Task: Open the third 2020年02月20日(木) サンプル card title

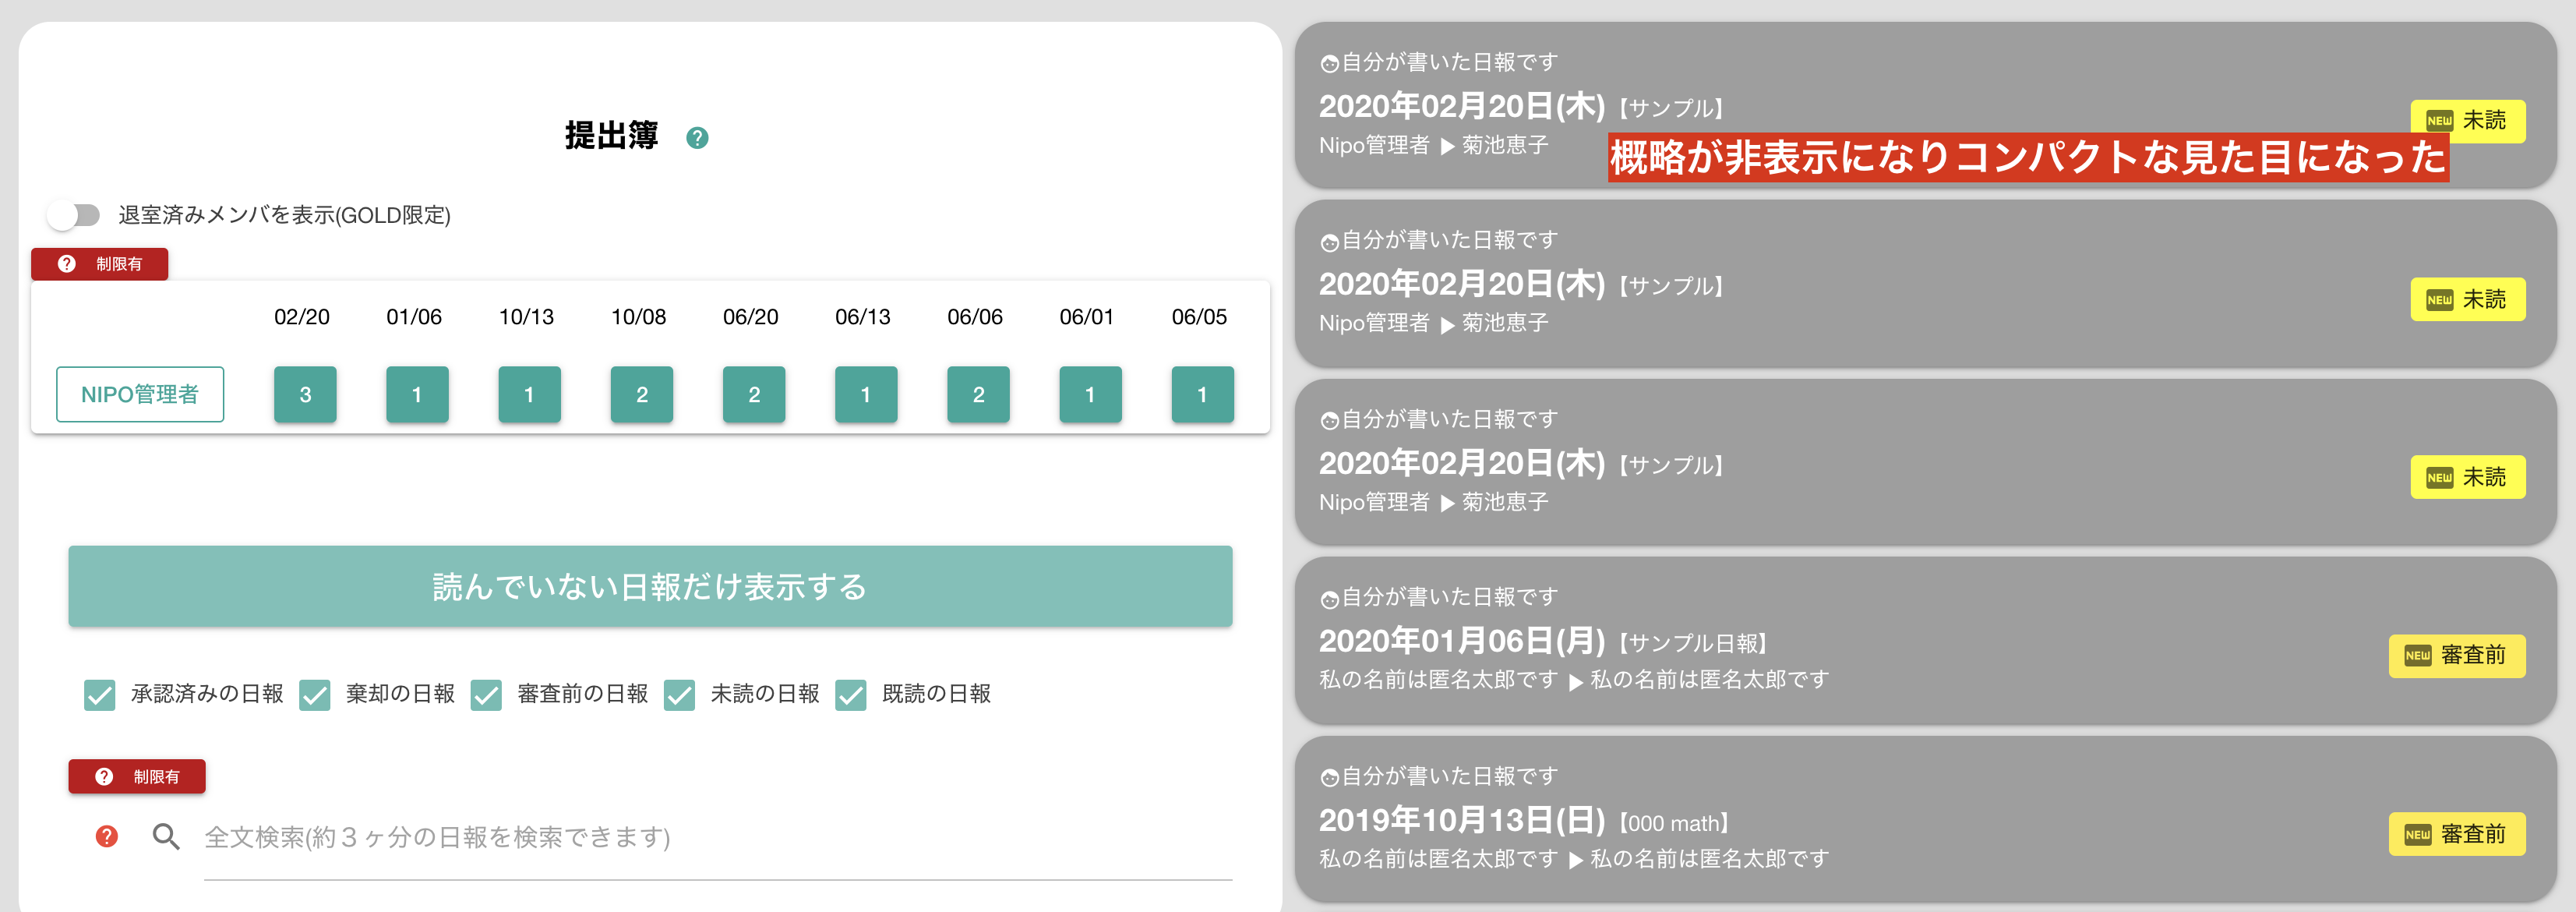Action: point(1521,463)
